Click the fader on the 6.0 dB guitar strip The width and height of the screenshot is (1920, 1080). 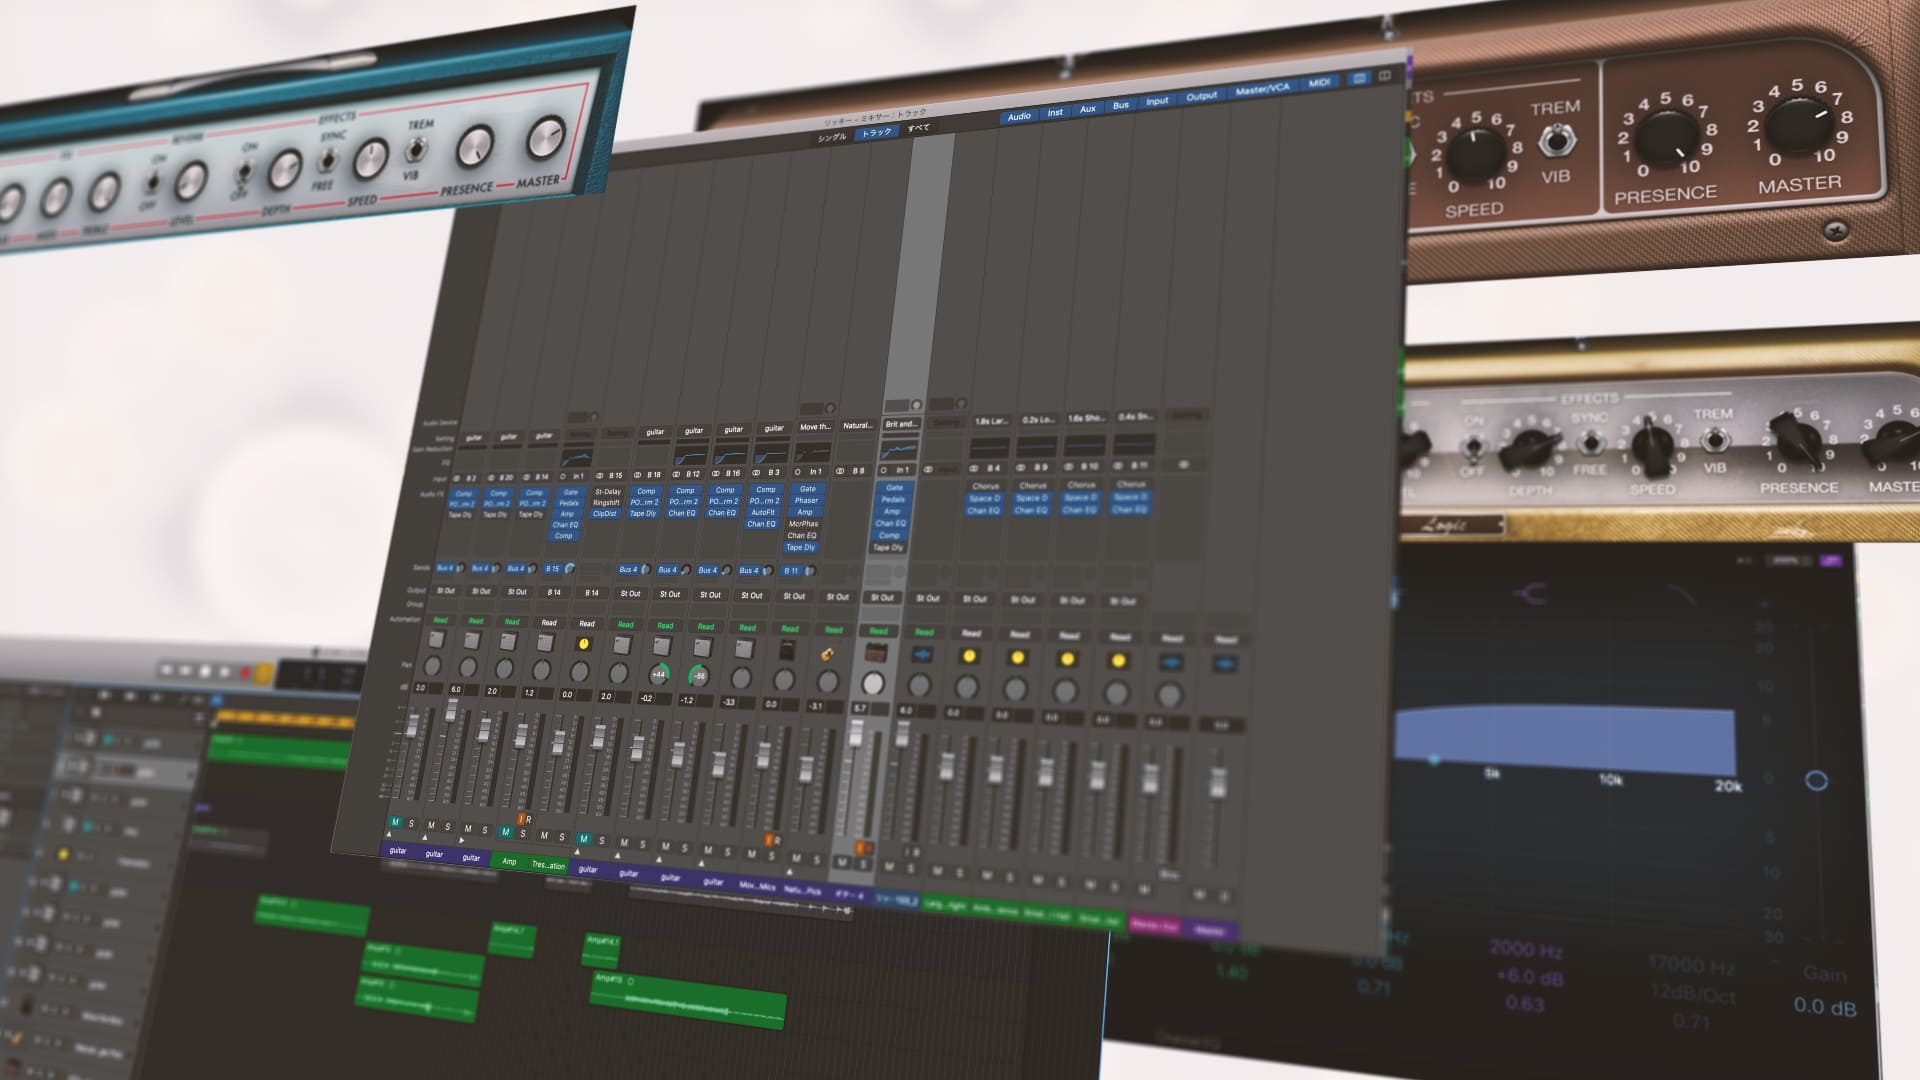pyautogui.click(x=451, y=710)
